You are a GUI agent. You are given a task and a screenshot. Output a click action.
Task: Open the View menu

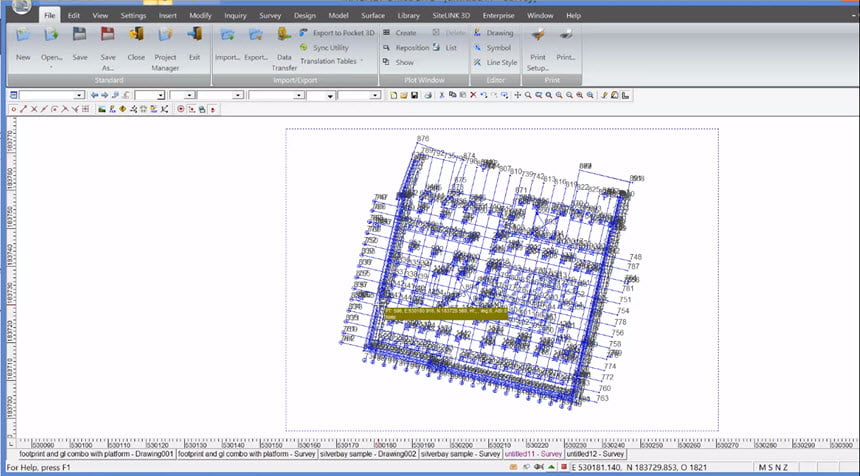coord(100,15)
